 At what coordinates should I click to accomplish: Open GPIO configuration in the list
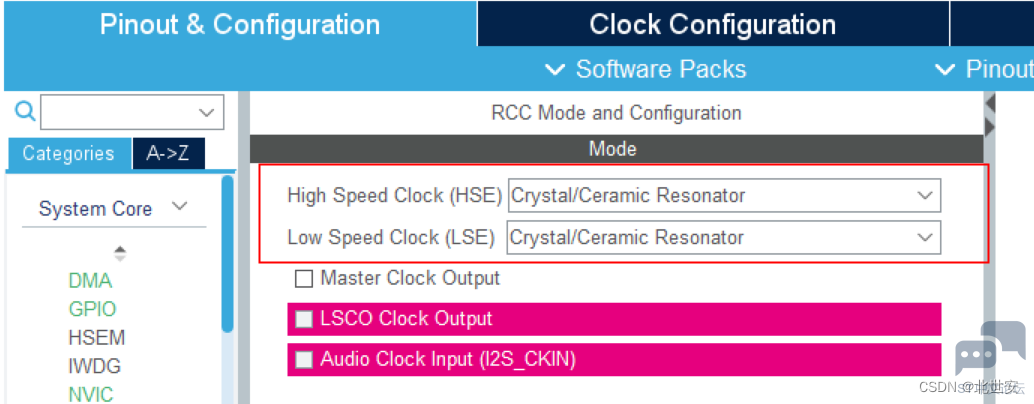(x=92, y=309)
